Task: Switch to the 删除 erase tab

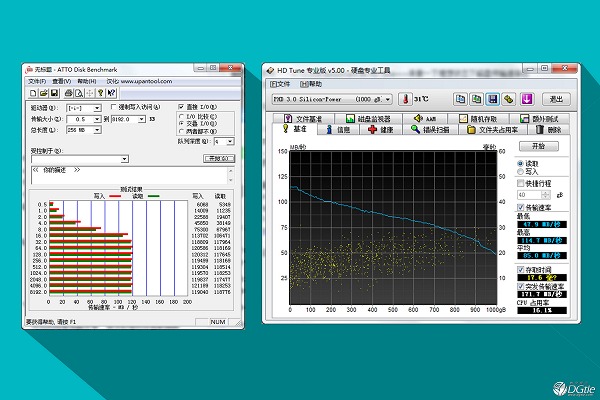Action: 549,130
